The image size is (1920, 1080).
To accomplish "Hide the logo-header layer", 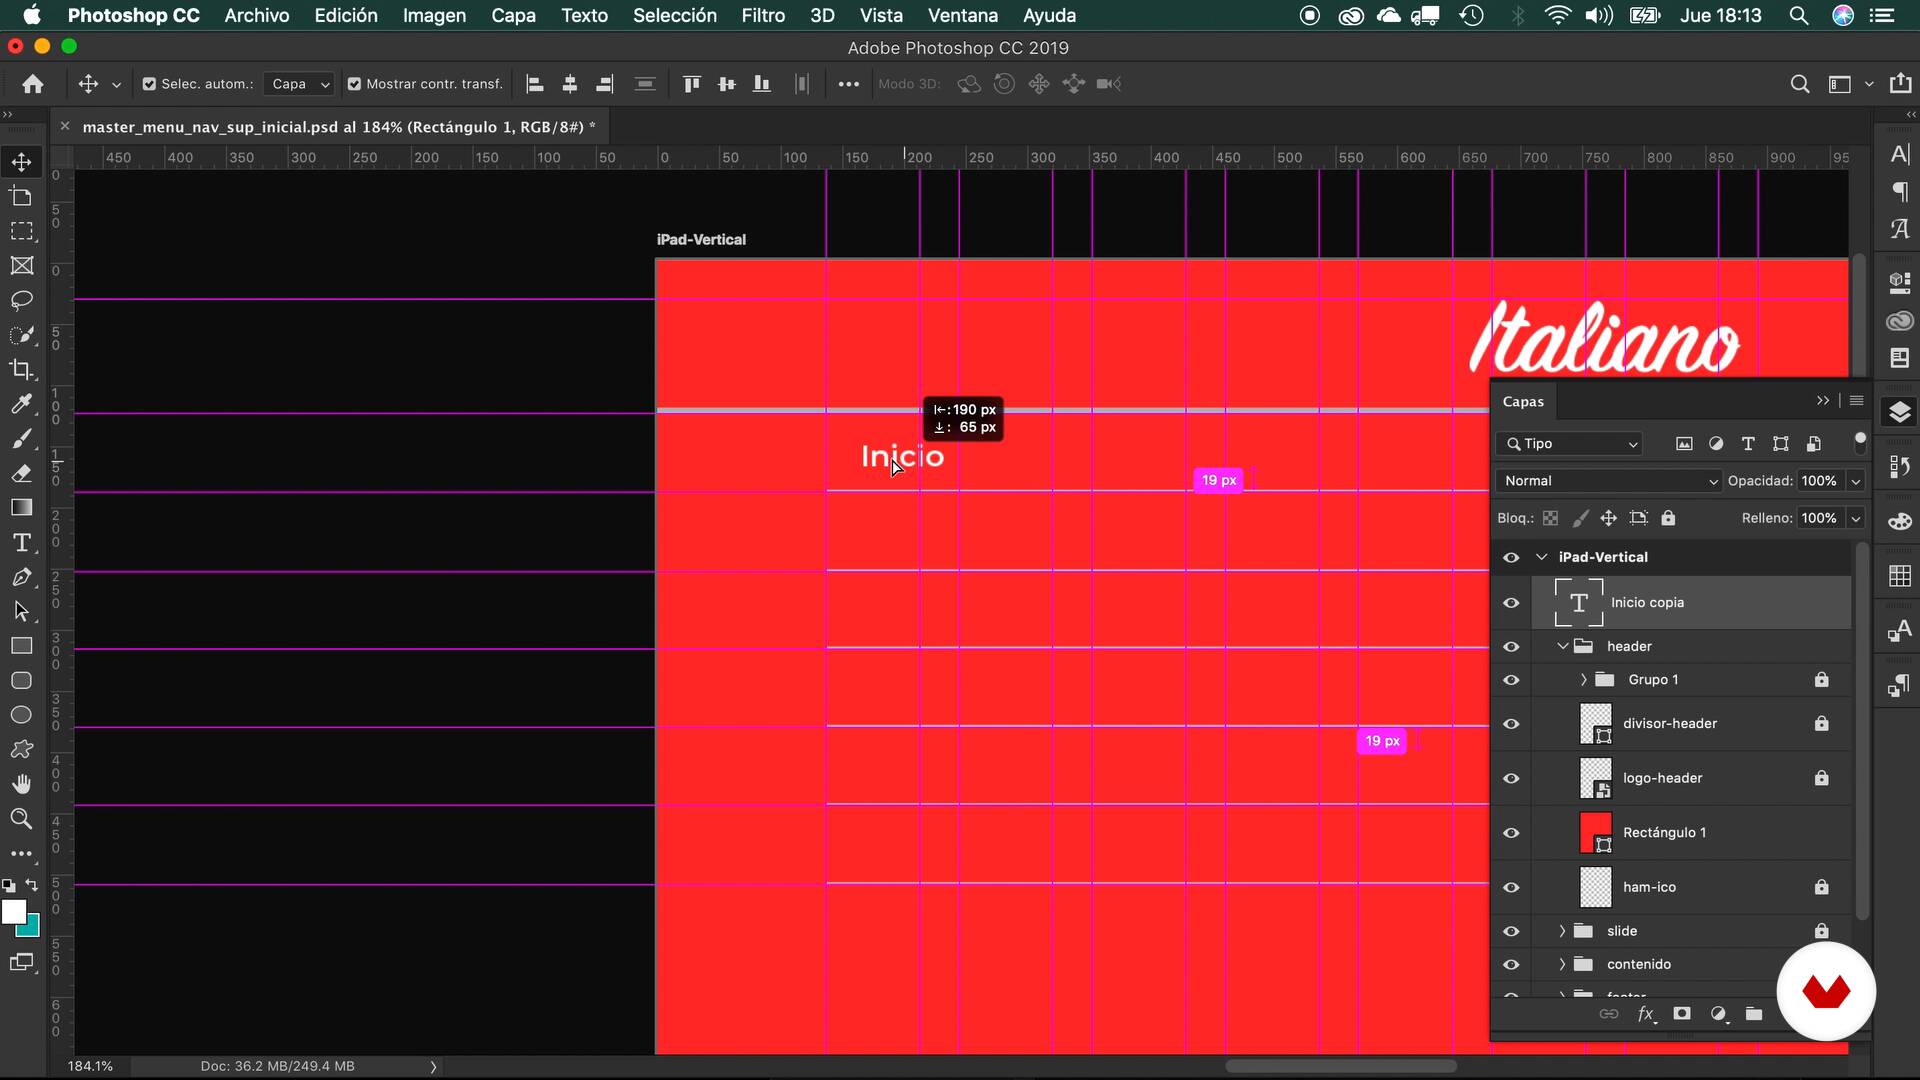I will (x=1511, y=778).
